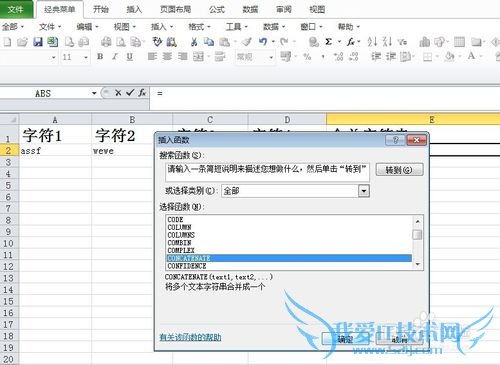
Task: Click the Sort ascending A-Z icon
Action: point(372,42)
